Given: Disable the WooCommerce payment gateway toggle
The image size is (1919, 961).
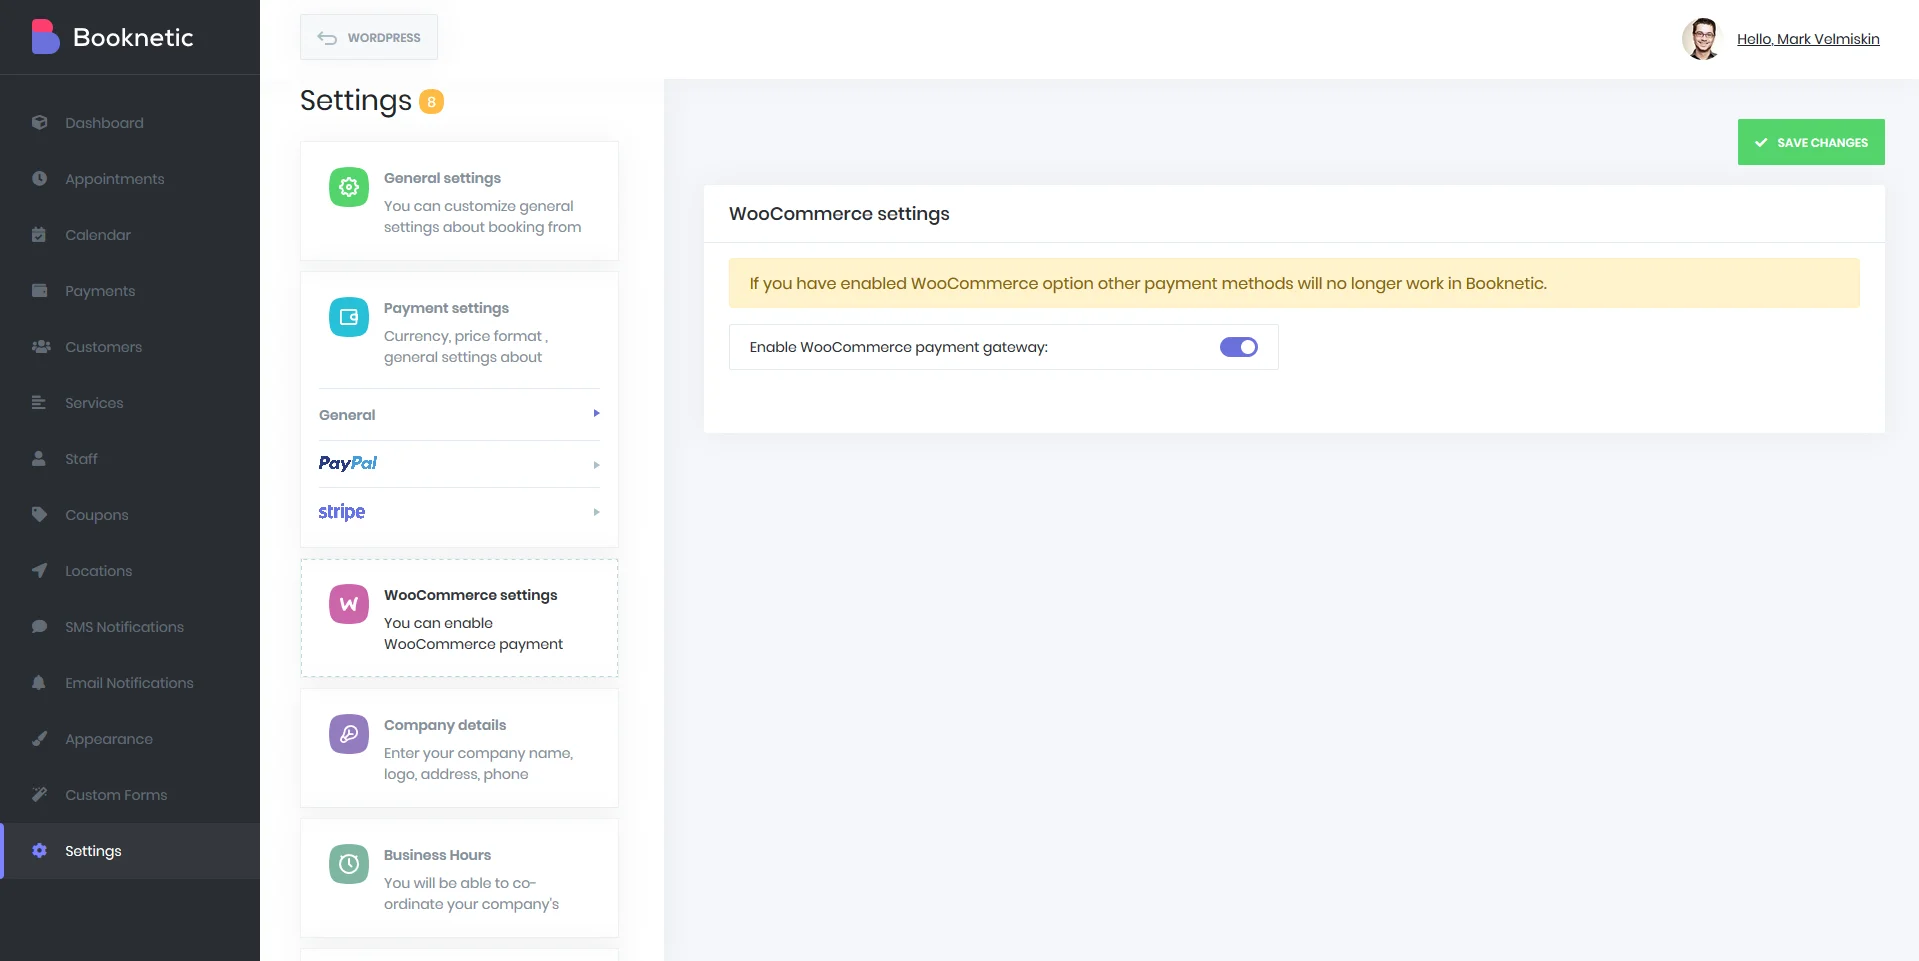Looking at the screenshot, I should tap(1238, 347).
